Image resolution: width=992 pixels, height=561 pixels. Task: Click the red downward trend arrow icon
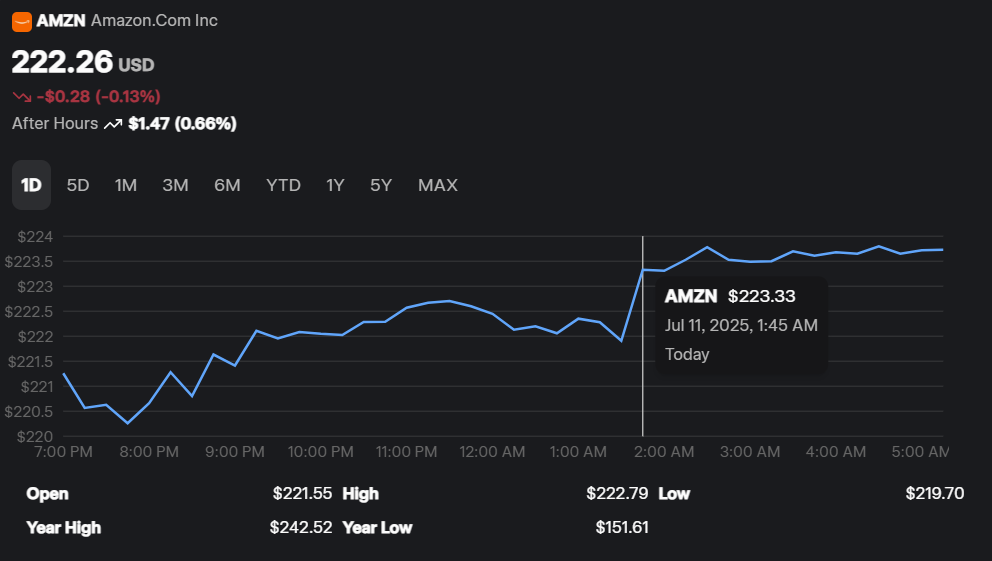coord(21,97)
